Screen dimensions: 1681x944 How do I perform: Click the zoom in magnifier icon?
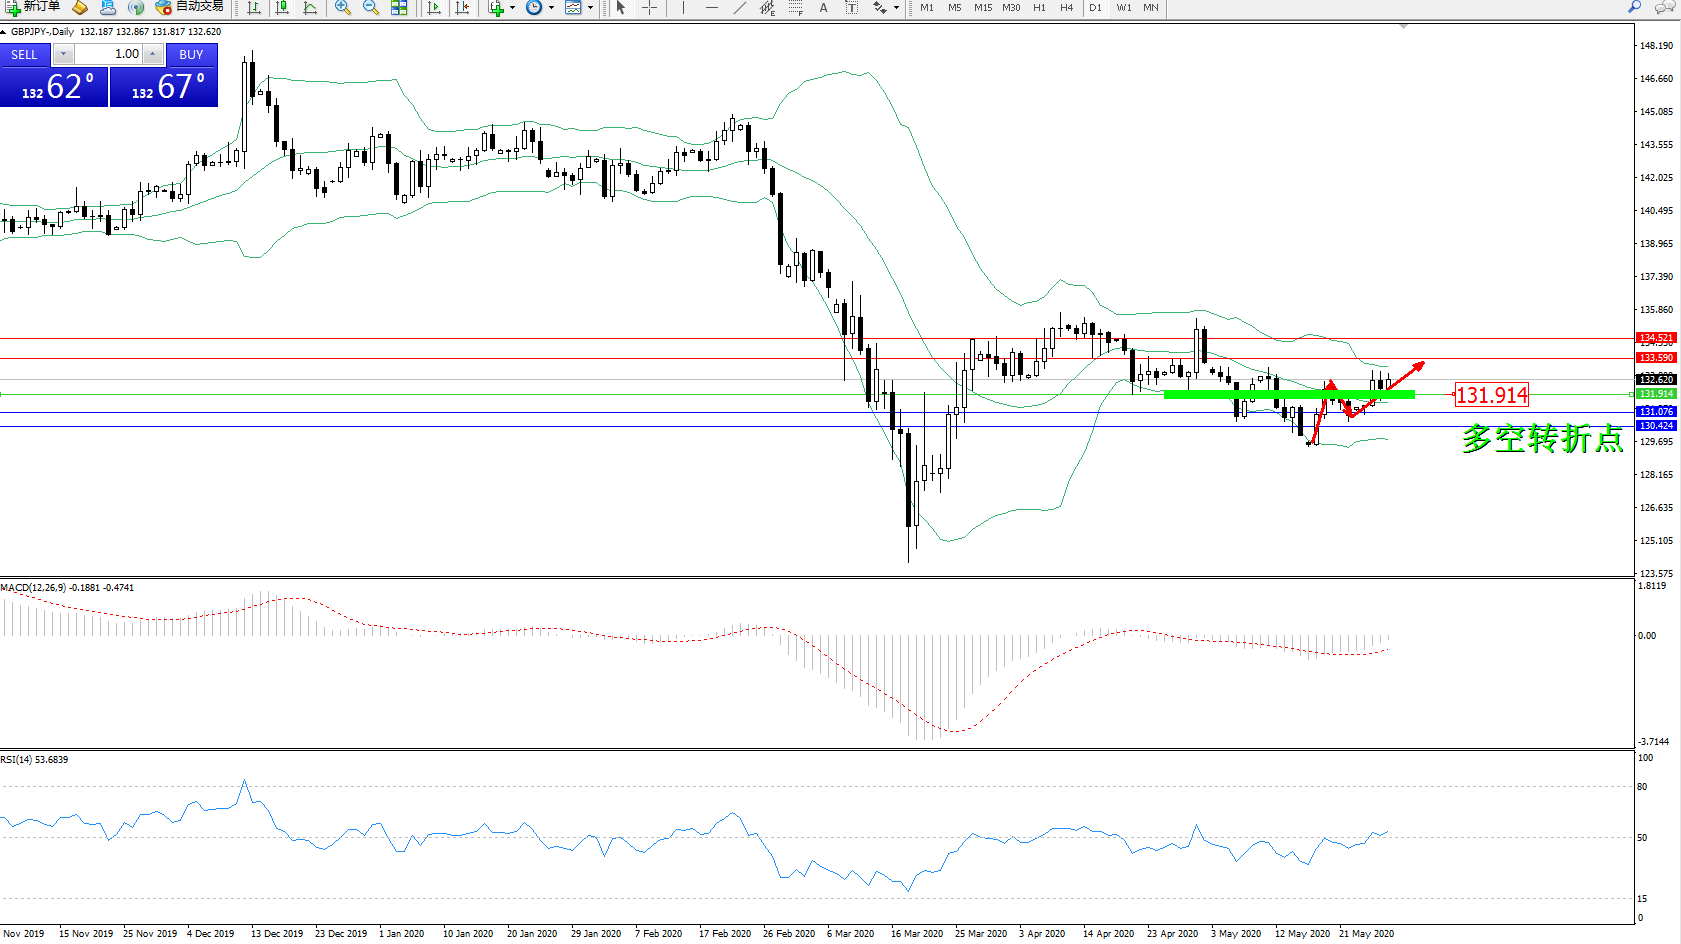coord(342,8)
